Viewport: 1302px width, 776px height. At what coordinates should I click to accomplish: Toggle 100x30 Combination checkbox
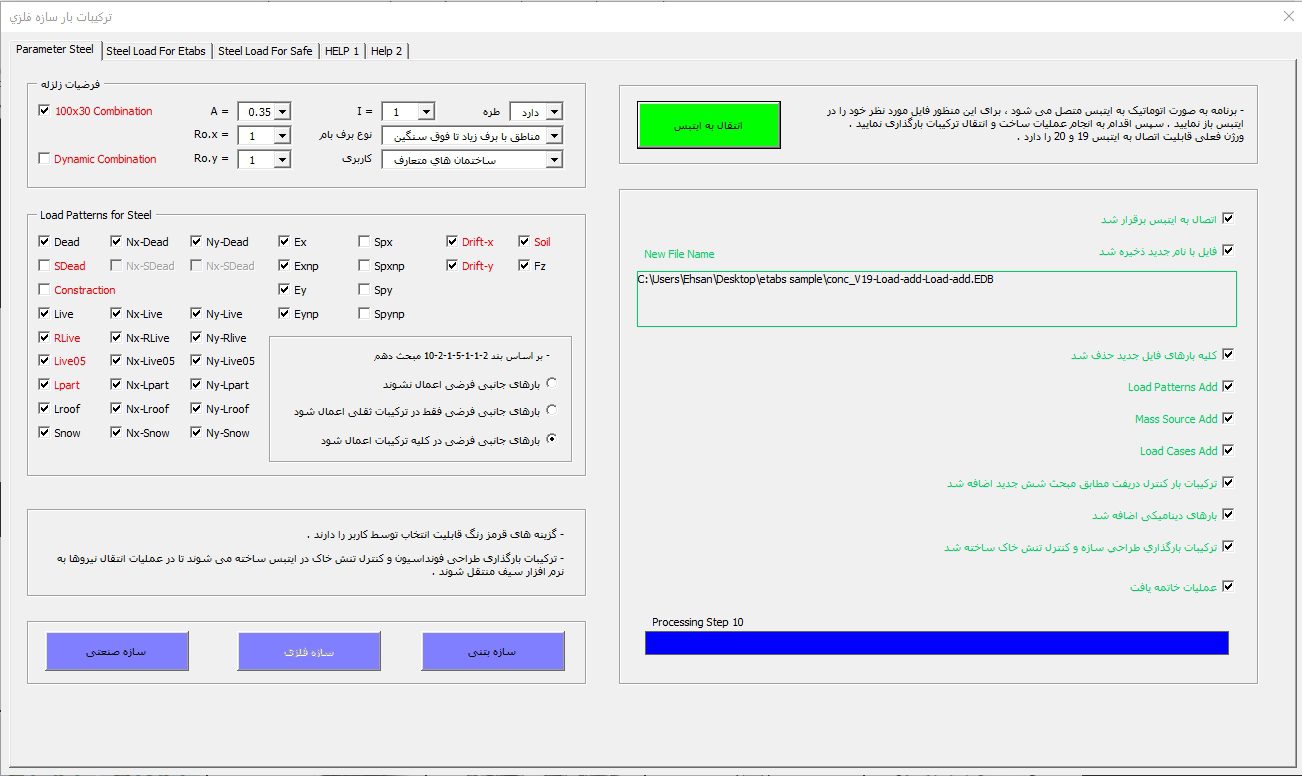(43, 111)
